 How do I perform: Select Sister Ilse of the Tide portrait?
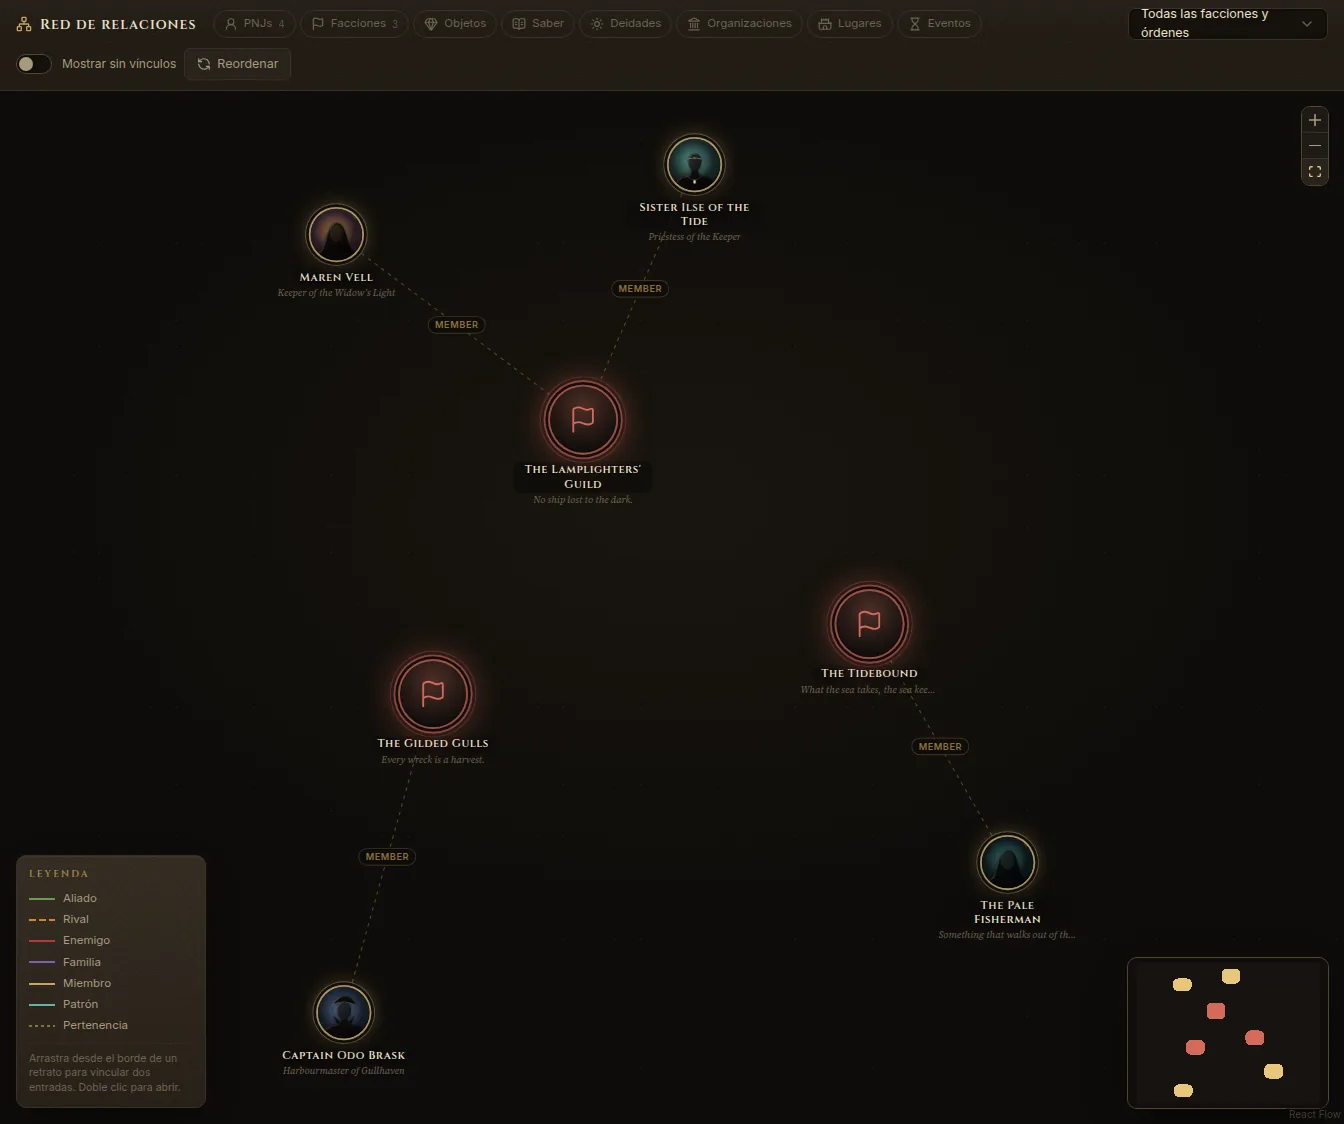tap(694, 165)
